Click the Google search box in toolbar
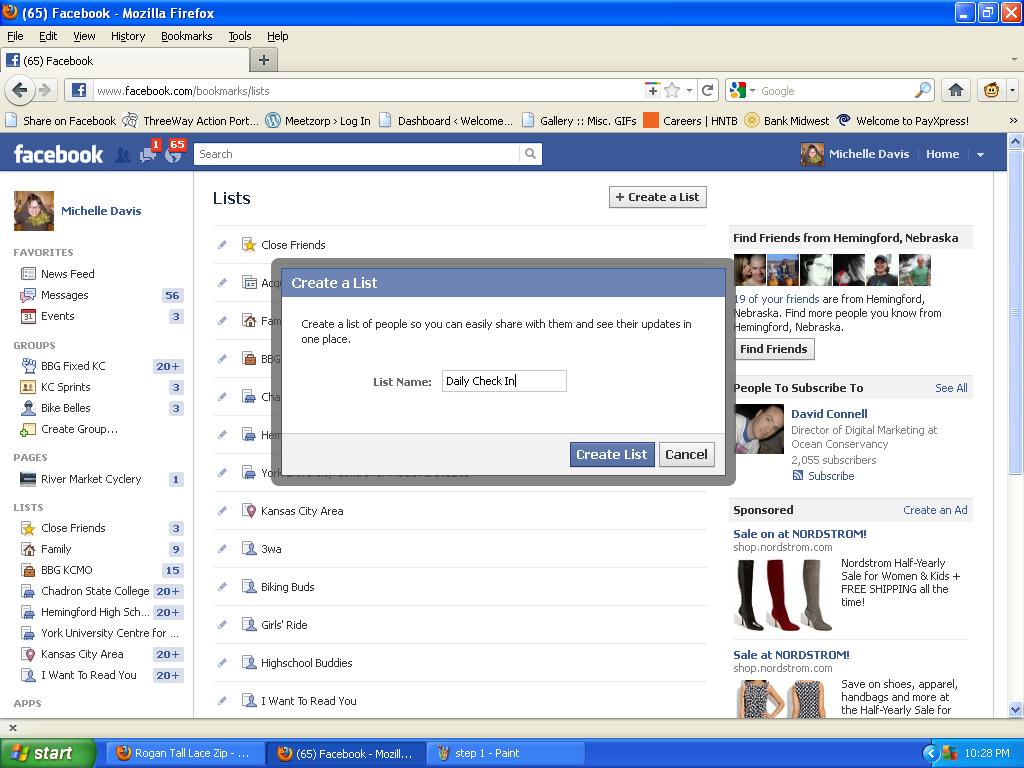The height and width of the screenshot is (768, 1024). point(835,91)
